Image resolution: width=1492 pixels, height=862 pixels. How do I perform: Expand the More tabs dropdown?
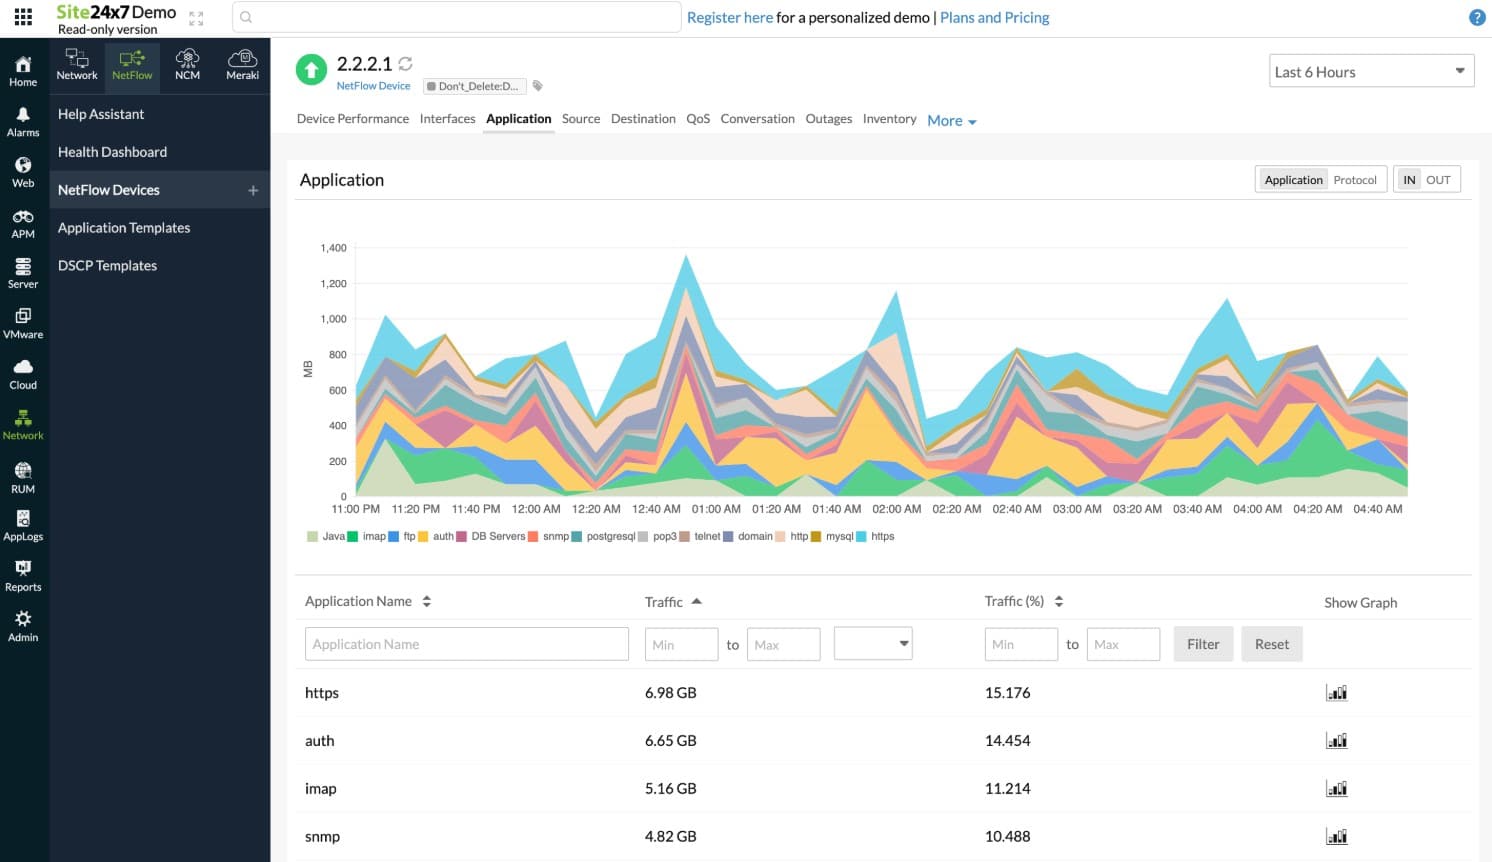tap(951, 121)
